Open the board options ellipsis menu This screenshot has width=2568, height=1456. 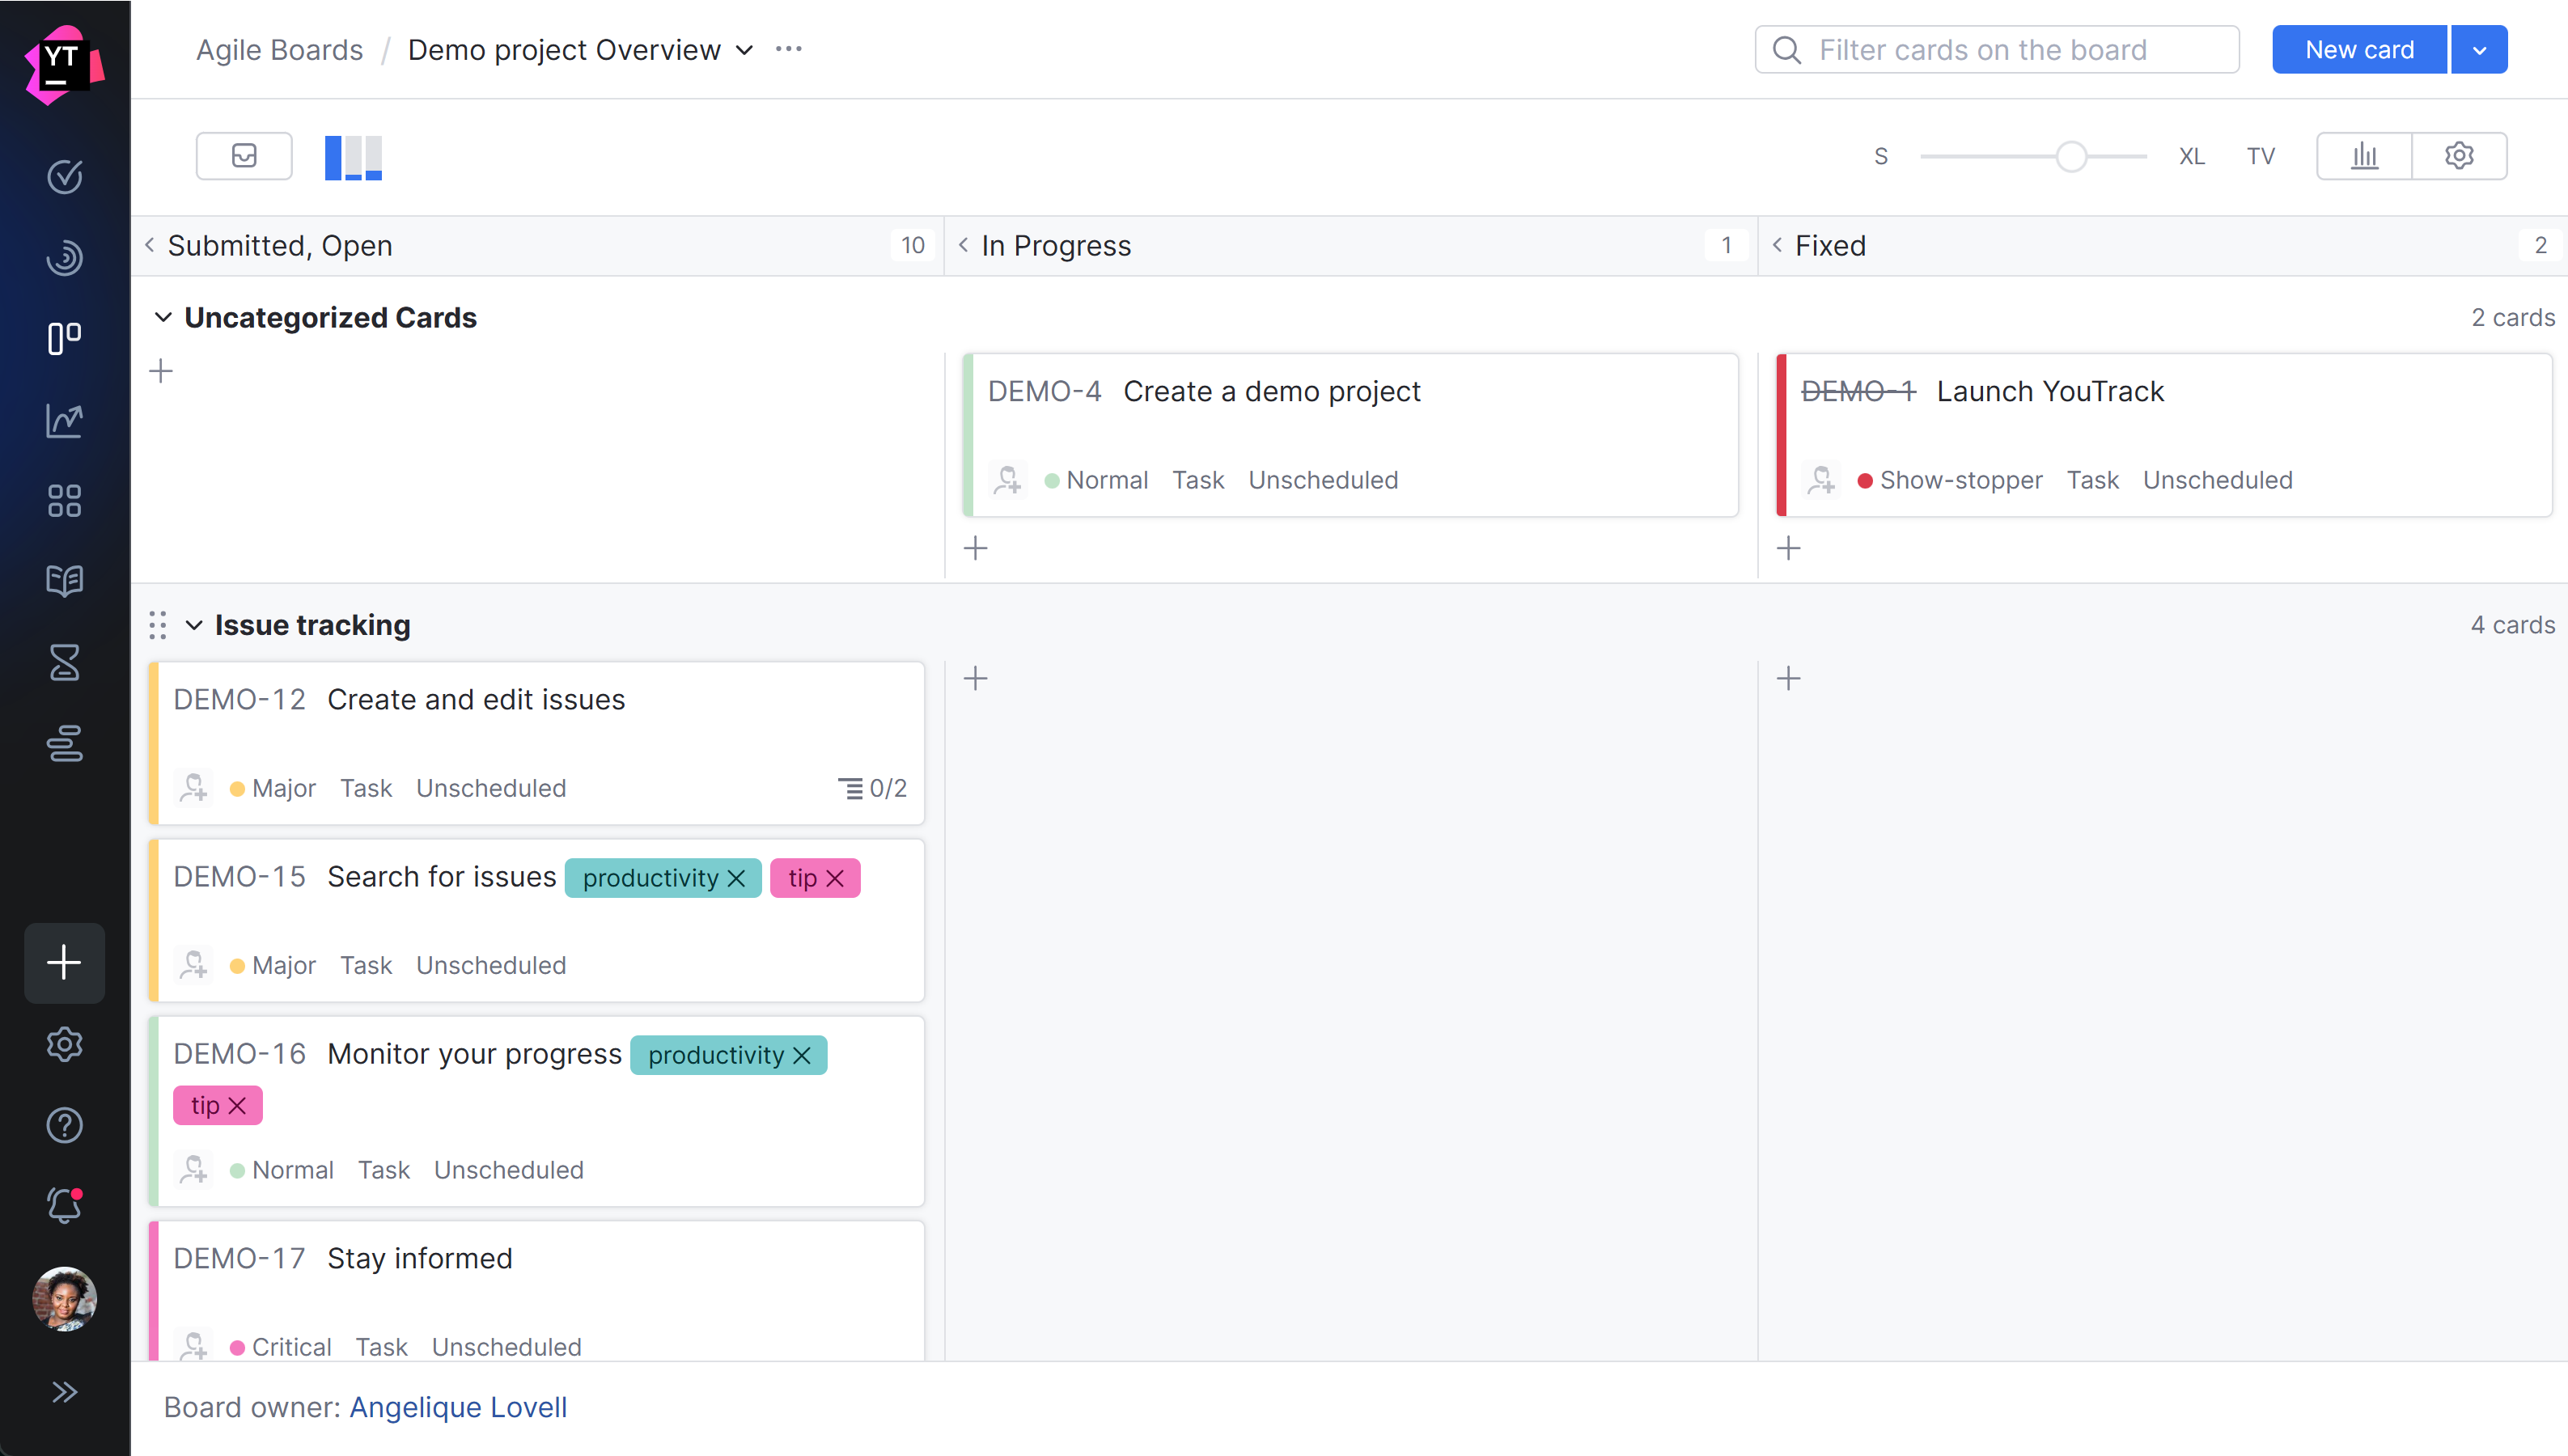[789, 48]
